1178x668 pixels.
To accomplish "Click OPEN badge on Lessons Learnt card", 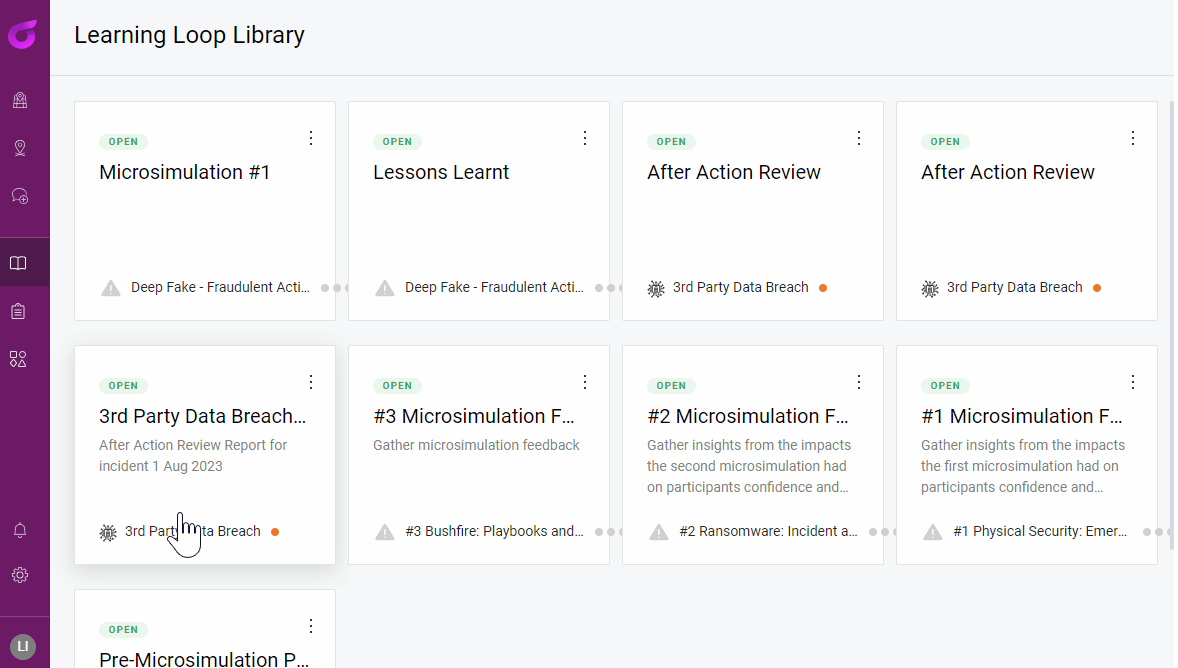I will click(397, 141).
